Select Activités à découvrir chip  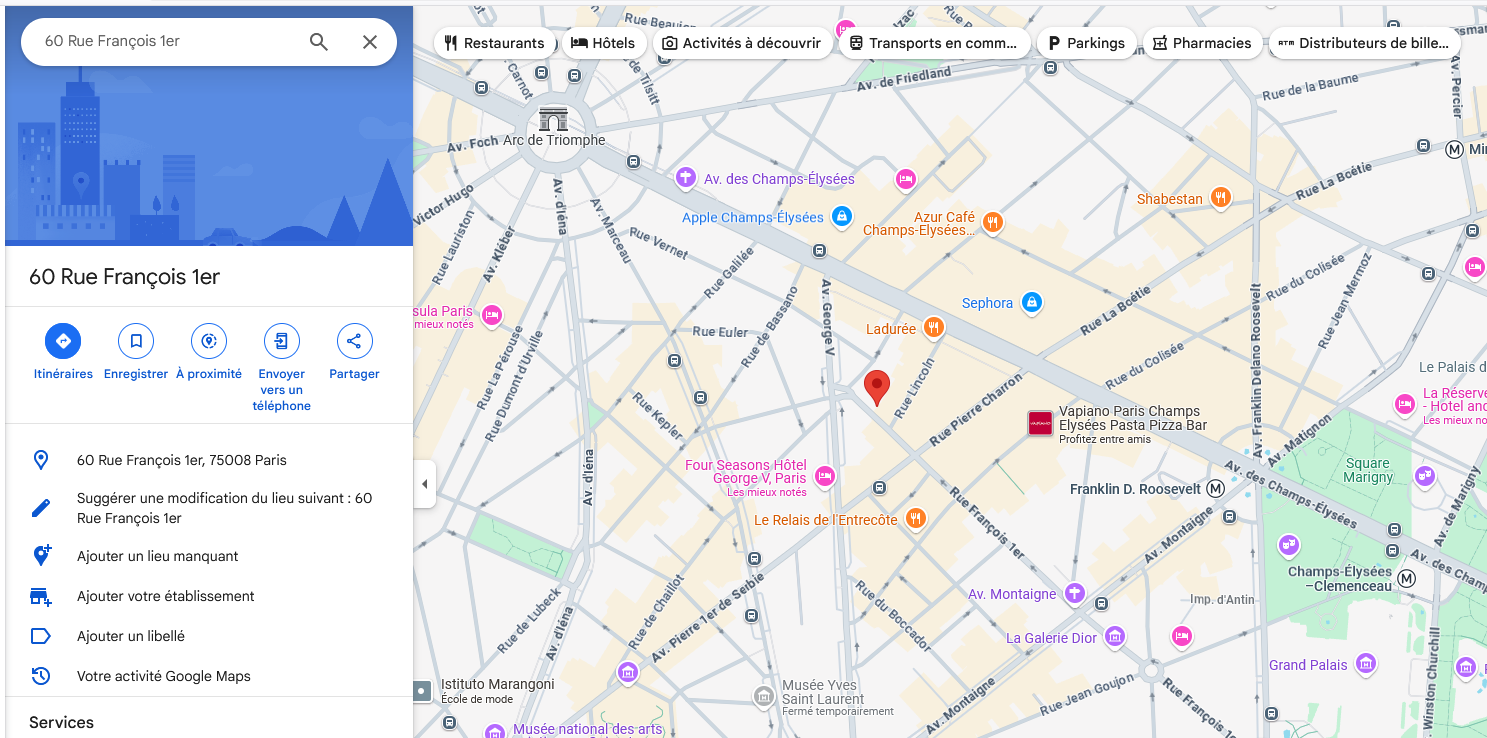742,43
